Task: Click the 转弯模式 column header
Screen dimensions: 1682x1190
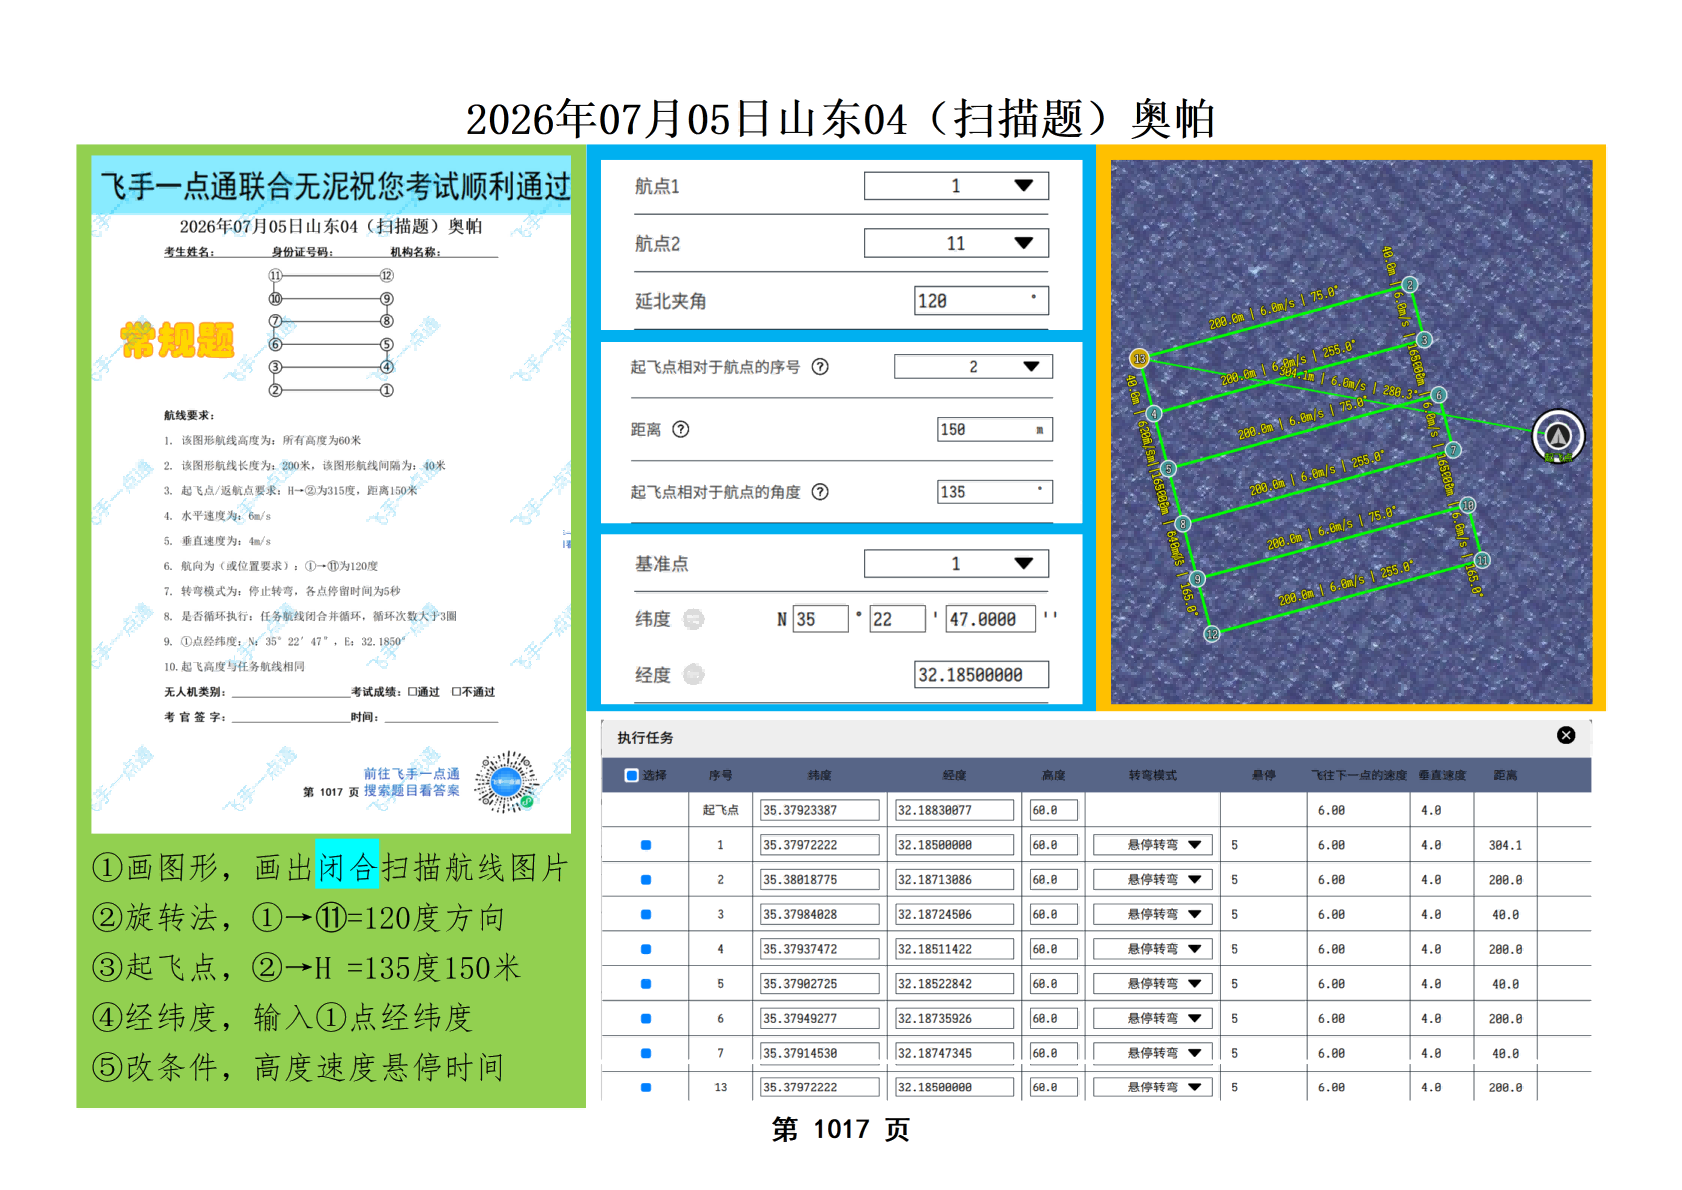Action: click(x=1153, y=775)
